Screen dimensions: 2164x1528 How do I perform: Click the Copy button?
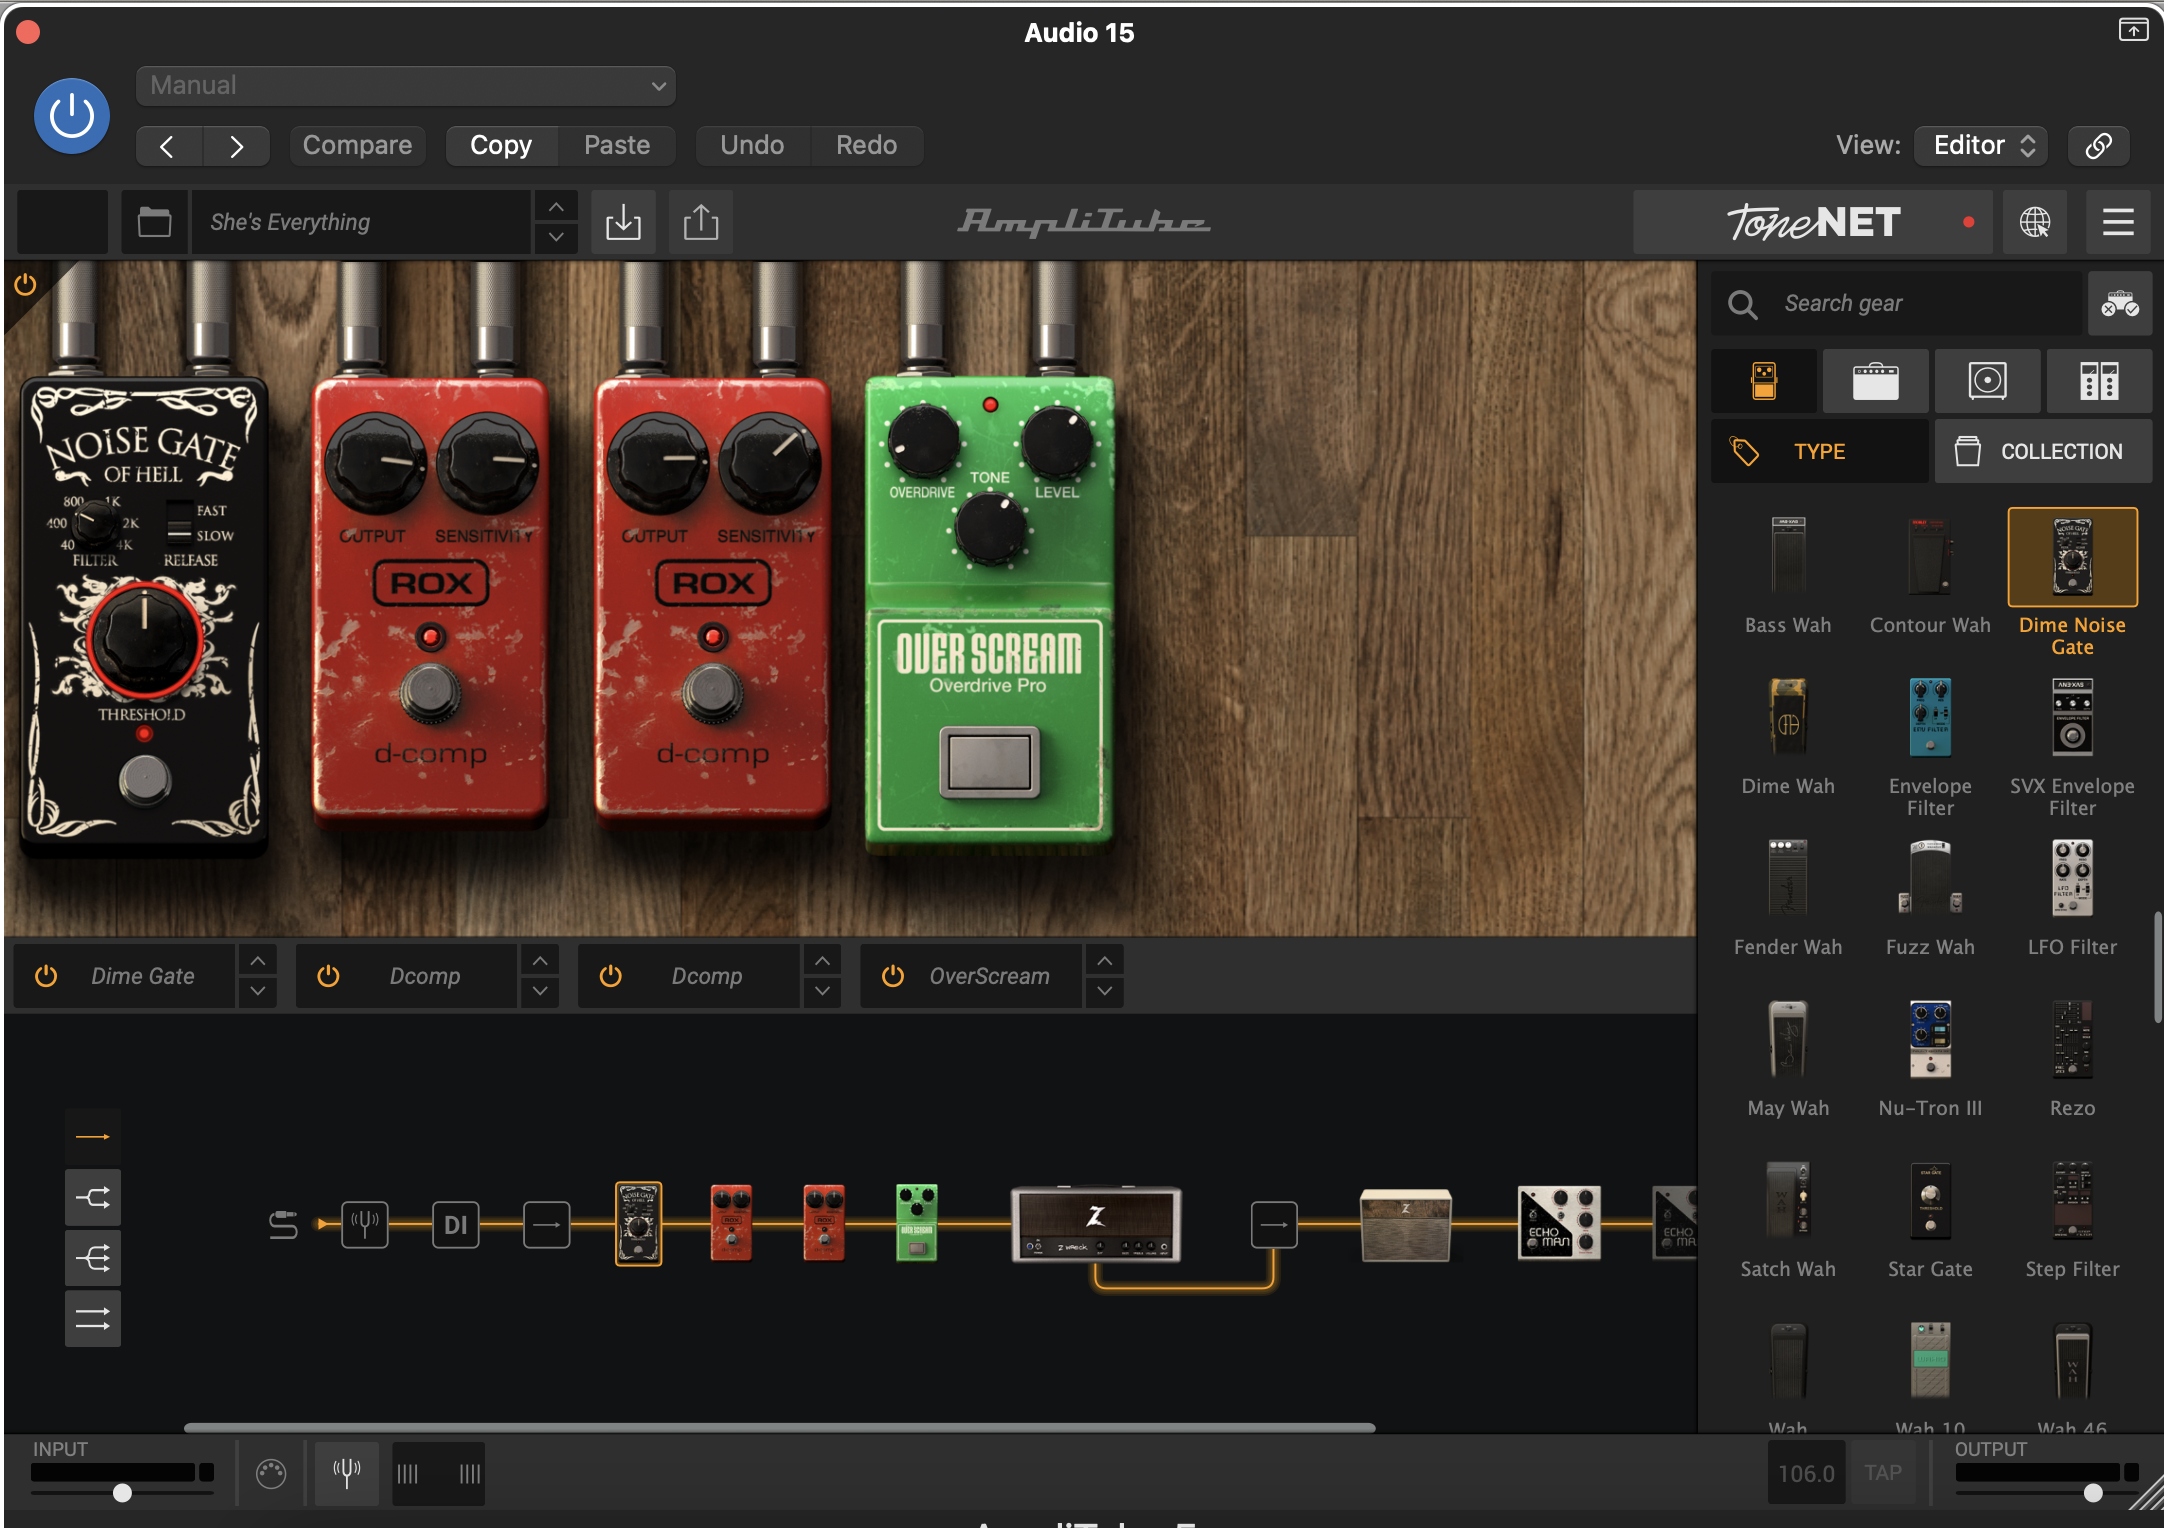pos(501,146)
